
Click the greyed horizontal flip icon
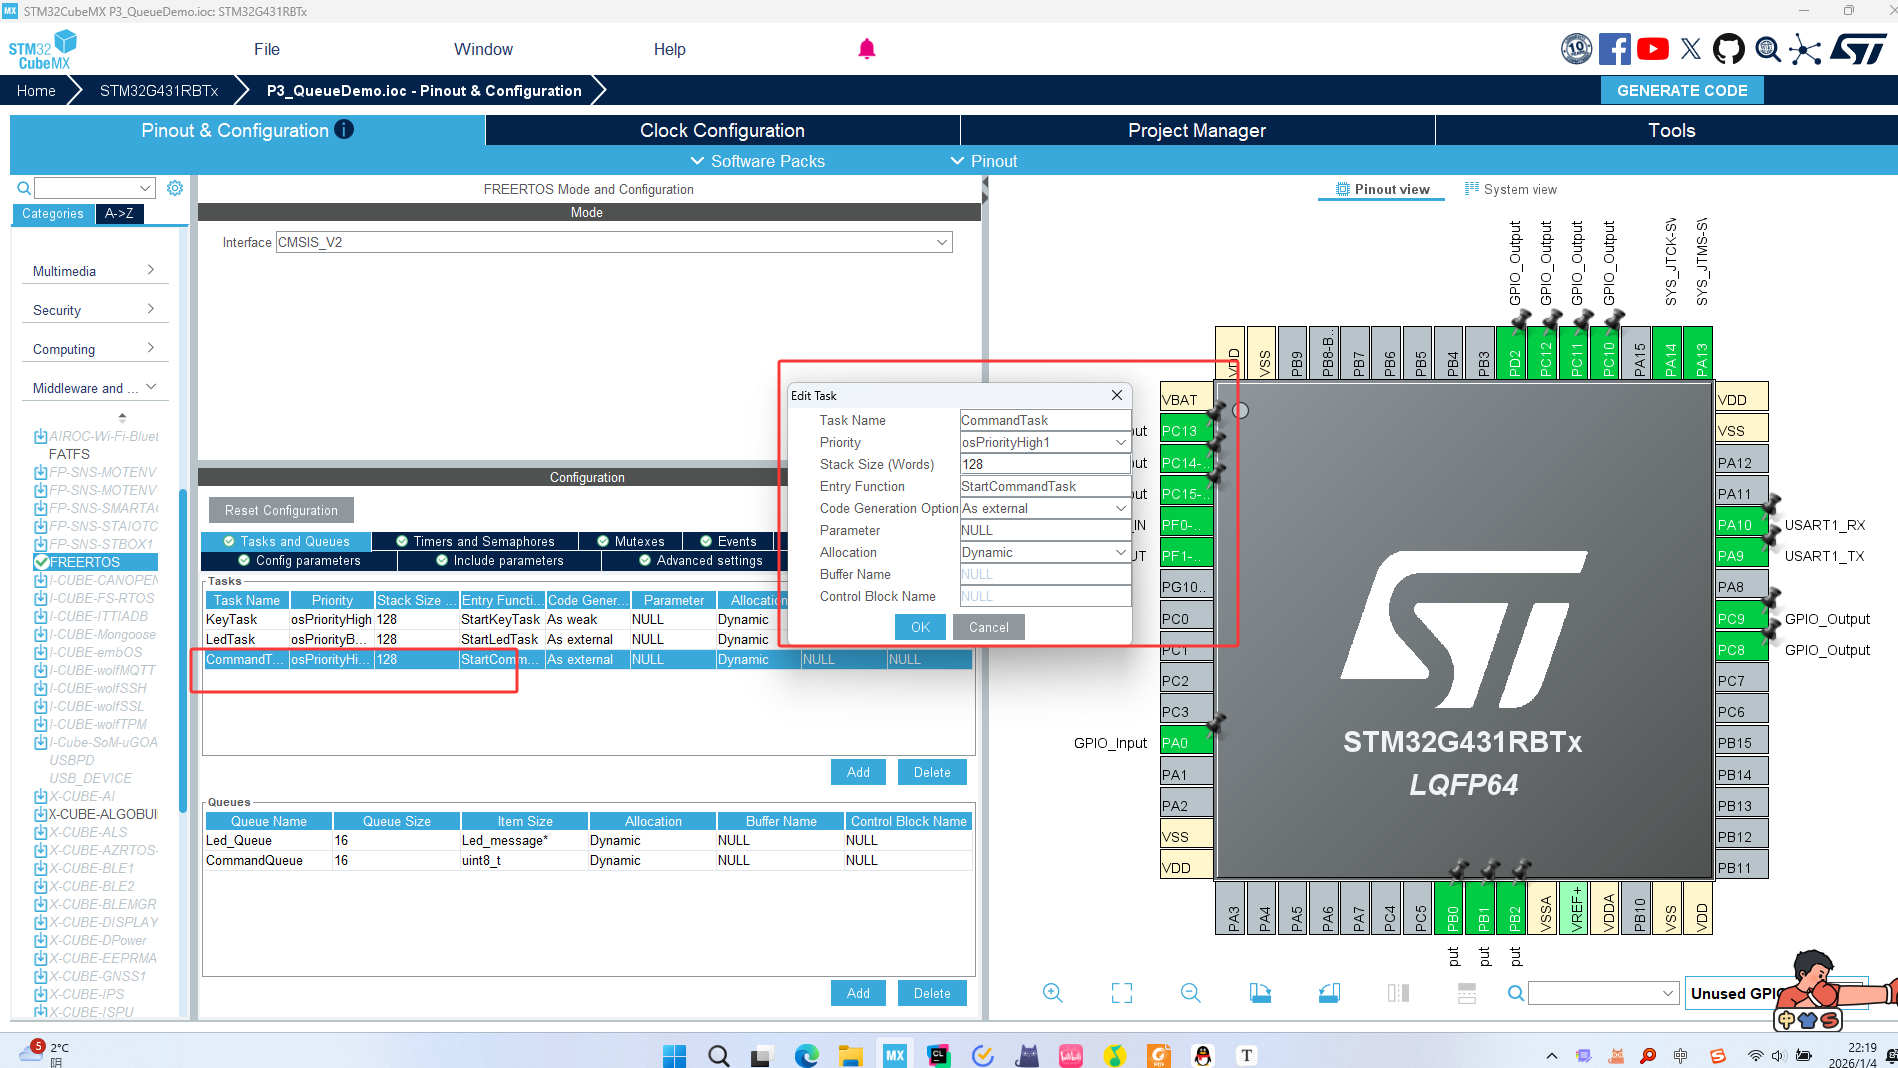[x=1398, y=993]
